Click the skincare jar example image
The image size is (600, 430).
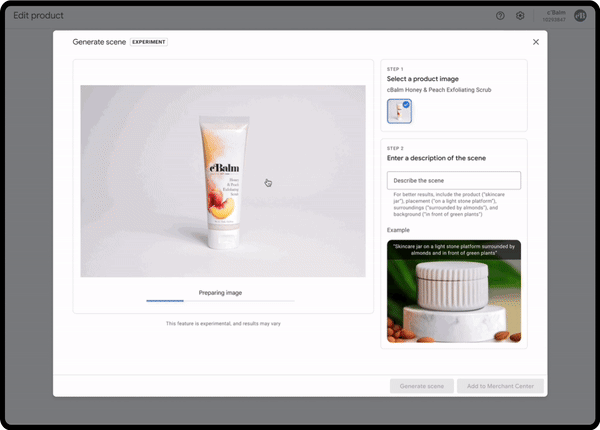(454, 291)
